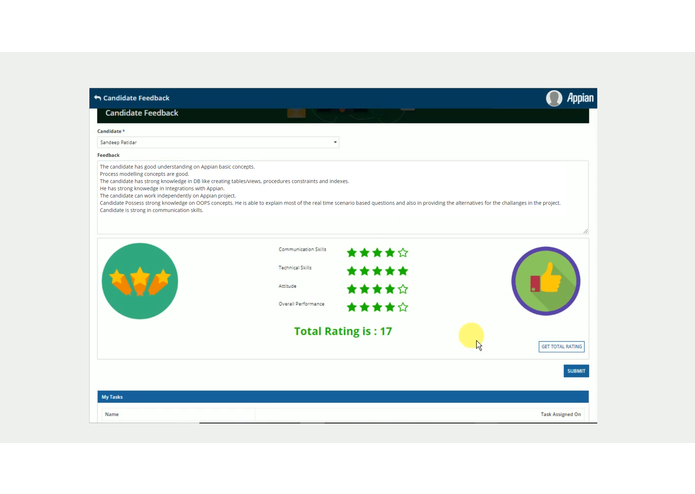Click the three stars badge image
Screen dimensions: 695x494
coord(140,281)
